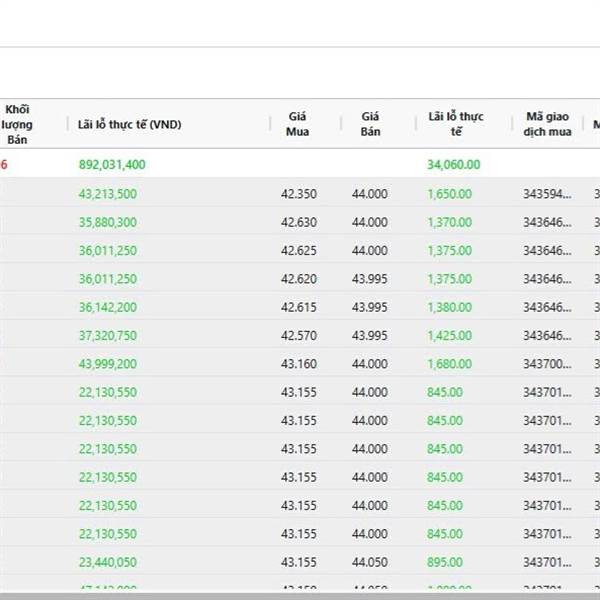Click the 'Khối lượng Bán' column header
Image resolution: width=600 pixels, height=600 pixels.
17,124
